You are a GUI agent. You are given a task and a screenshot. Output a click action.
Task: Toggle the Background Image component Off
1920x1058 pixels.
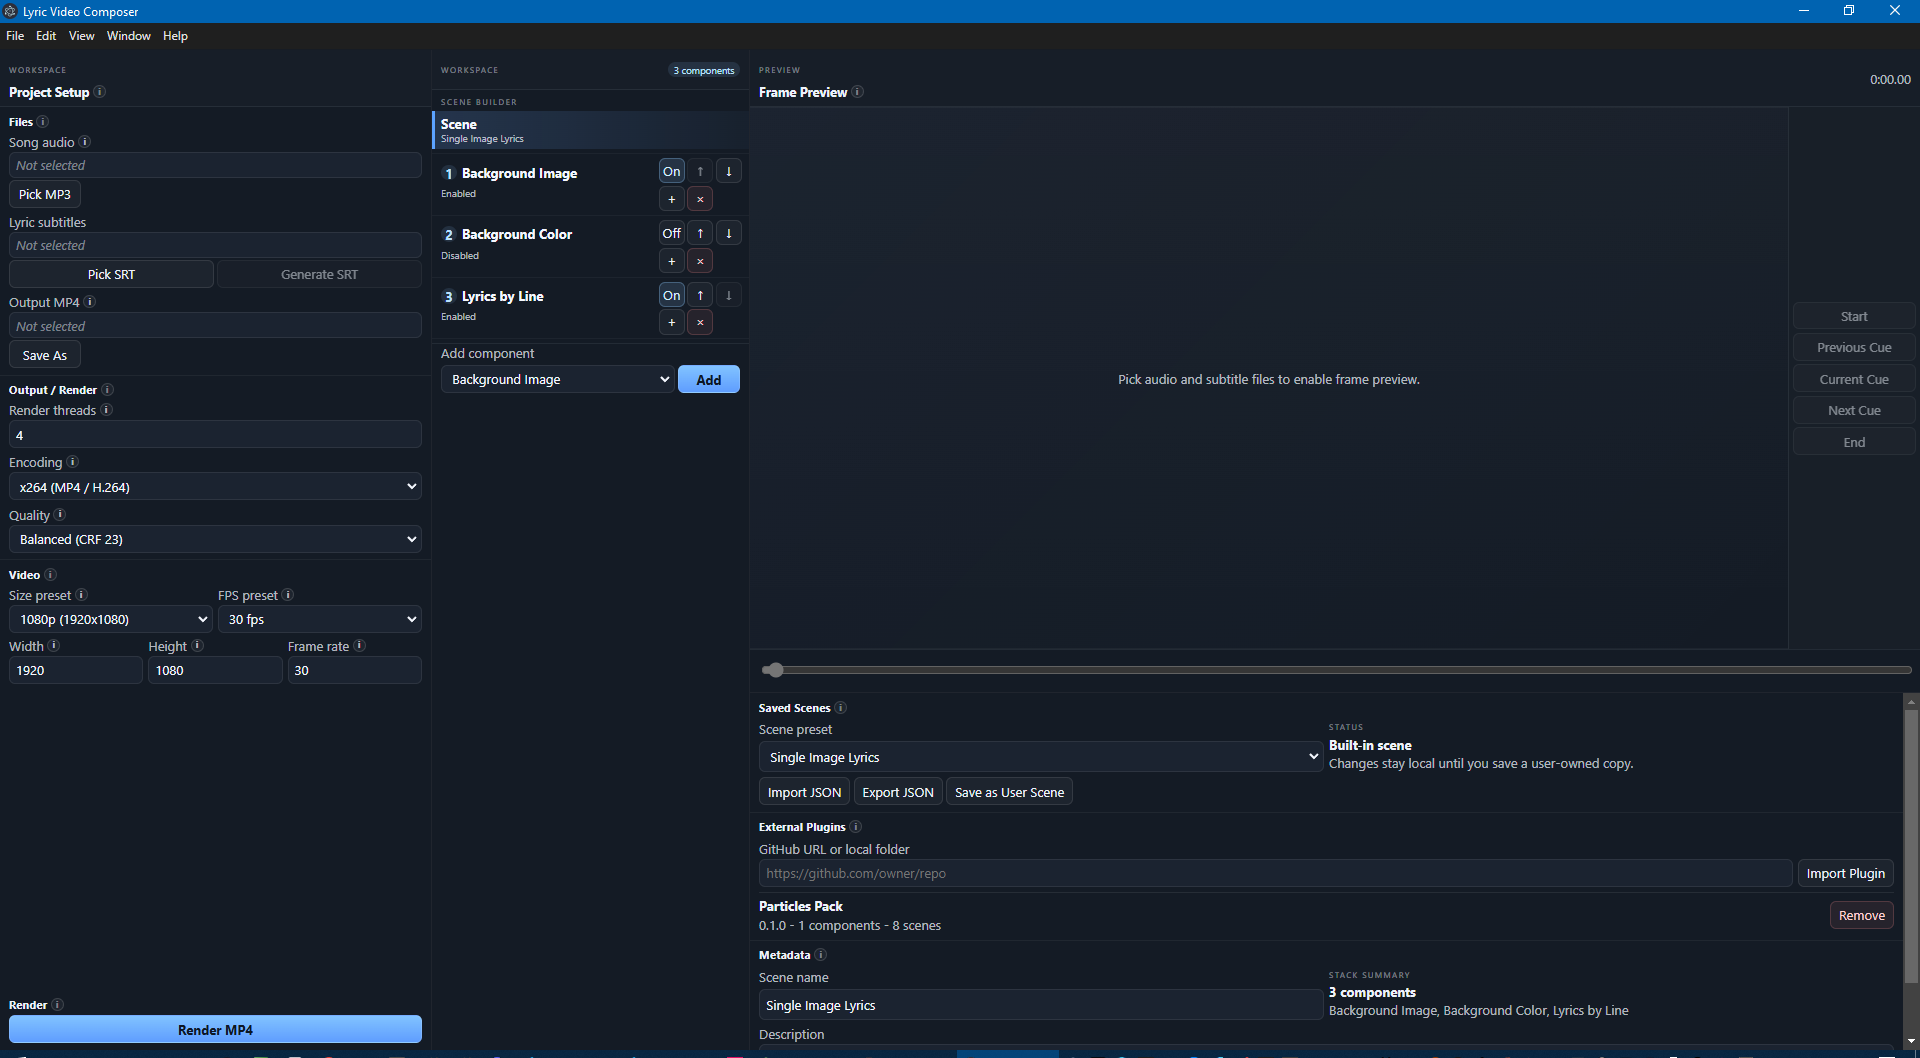(x=671, y=171)
